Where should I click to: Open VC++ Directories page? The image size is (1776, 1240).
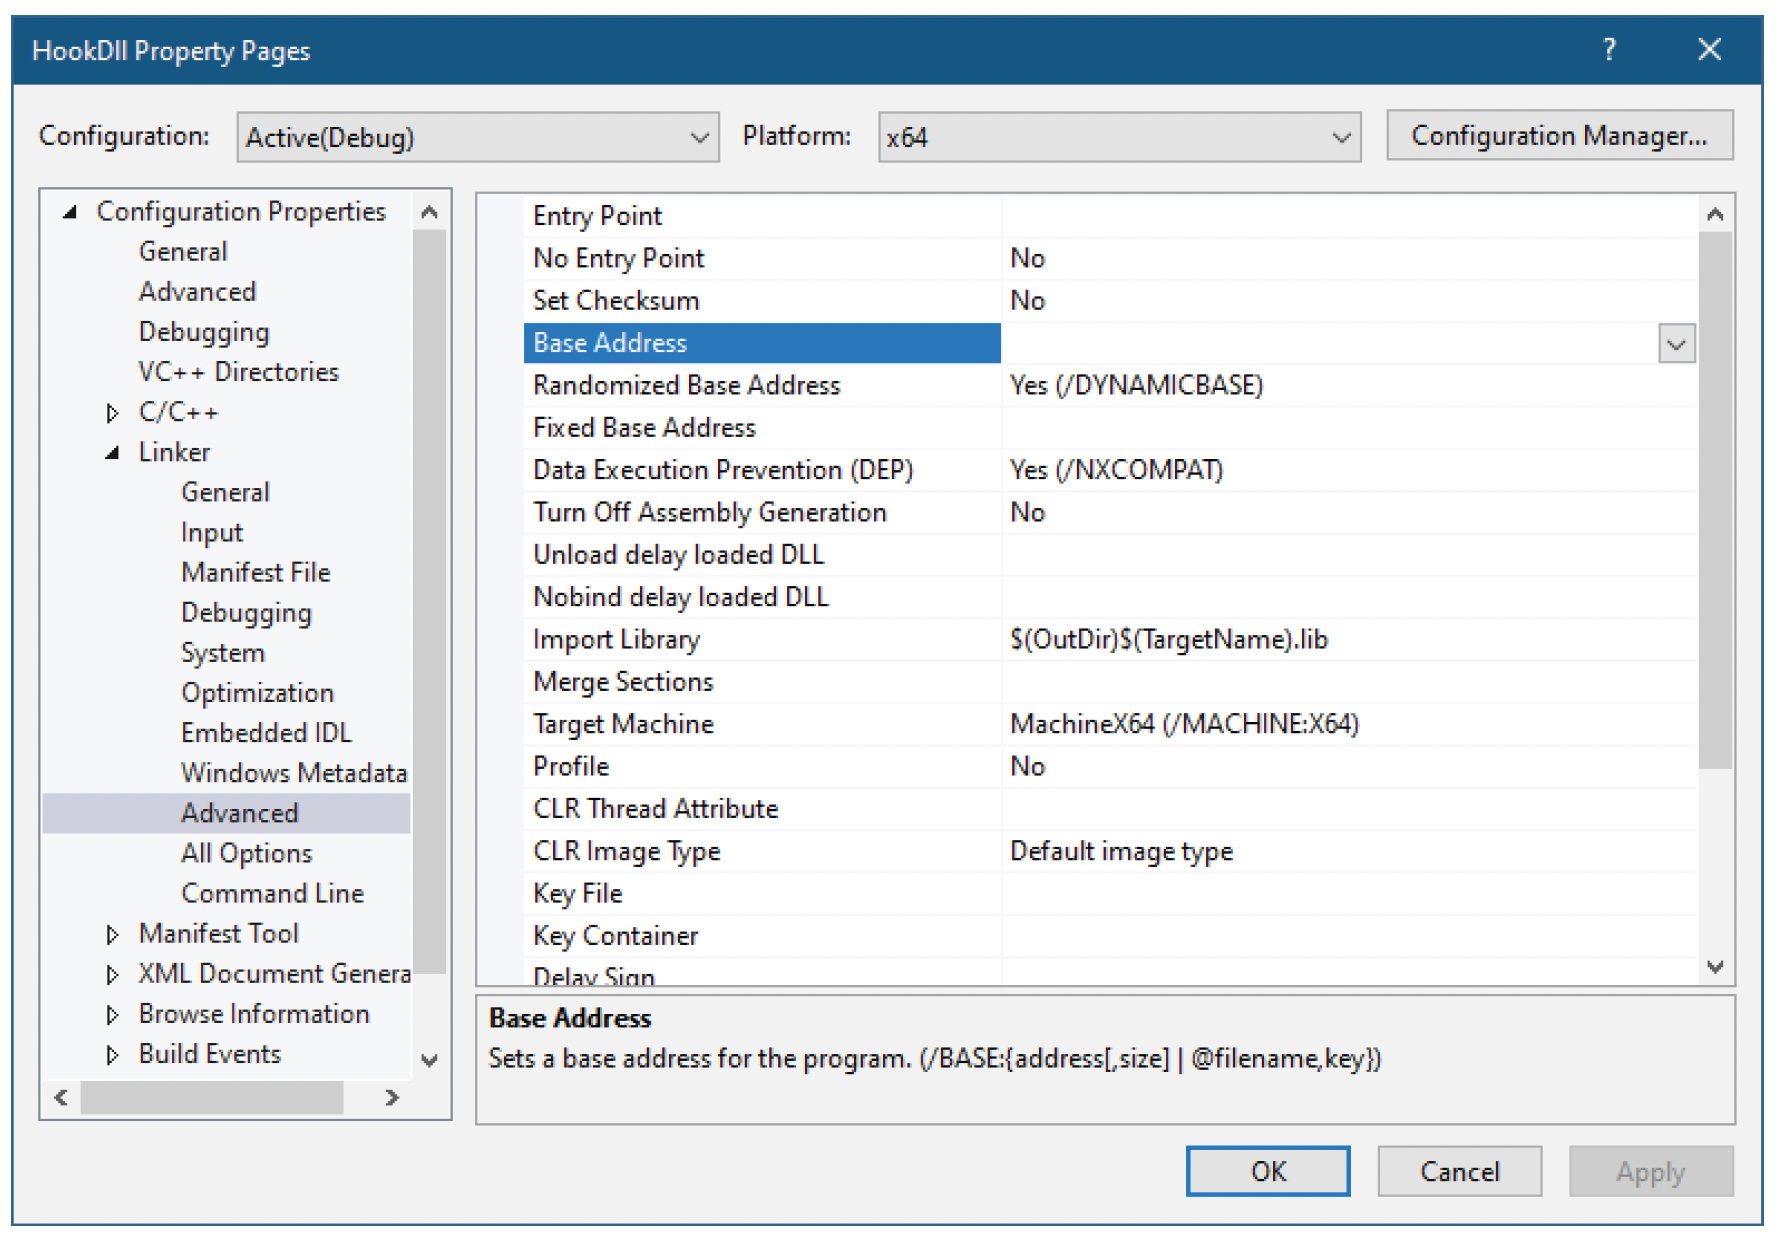(x=238, y=372)
